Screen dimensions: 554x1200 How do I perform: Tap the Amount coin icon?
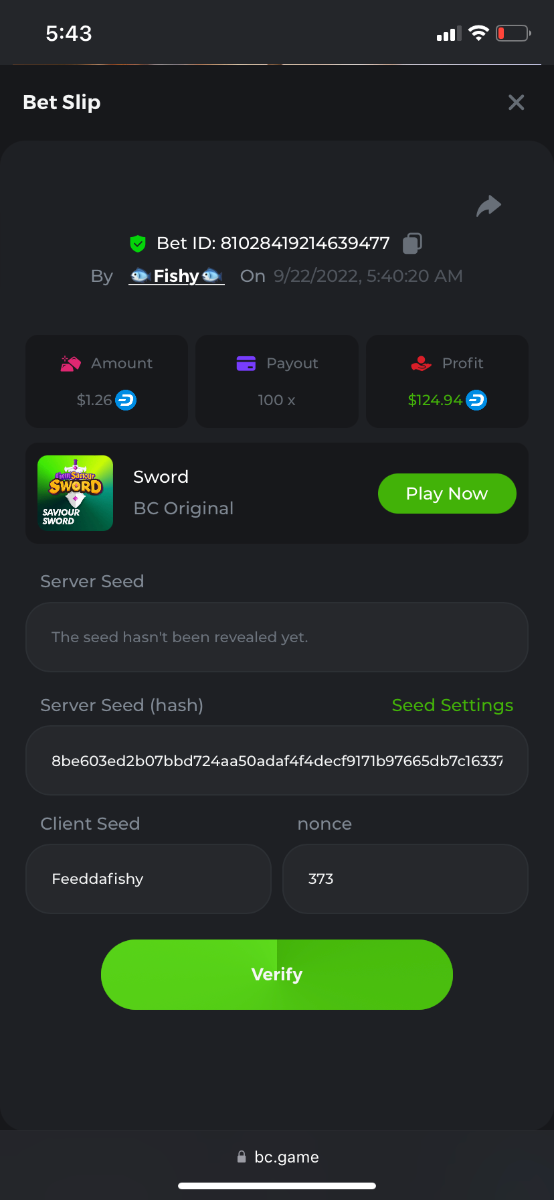coord(70,363)
